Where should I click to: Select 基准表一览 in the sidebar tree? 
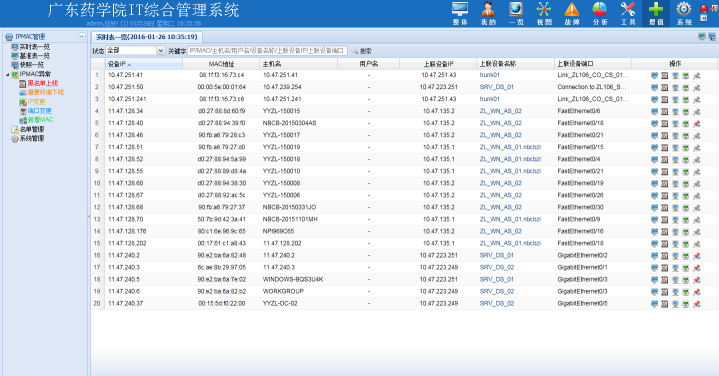coord(35,56)
